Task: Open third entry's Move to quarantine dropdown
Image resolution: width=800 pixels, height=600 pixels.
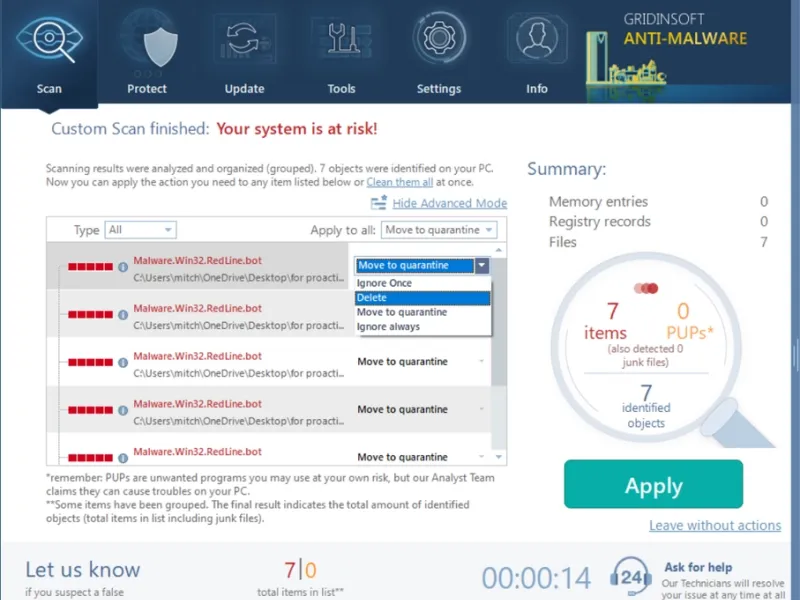Action: [x=421, y=362]
